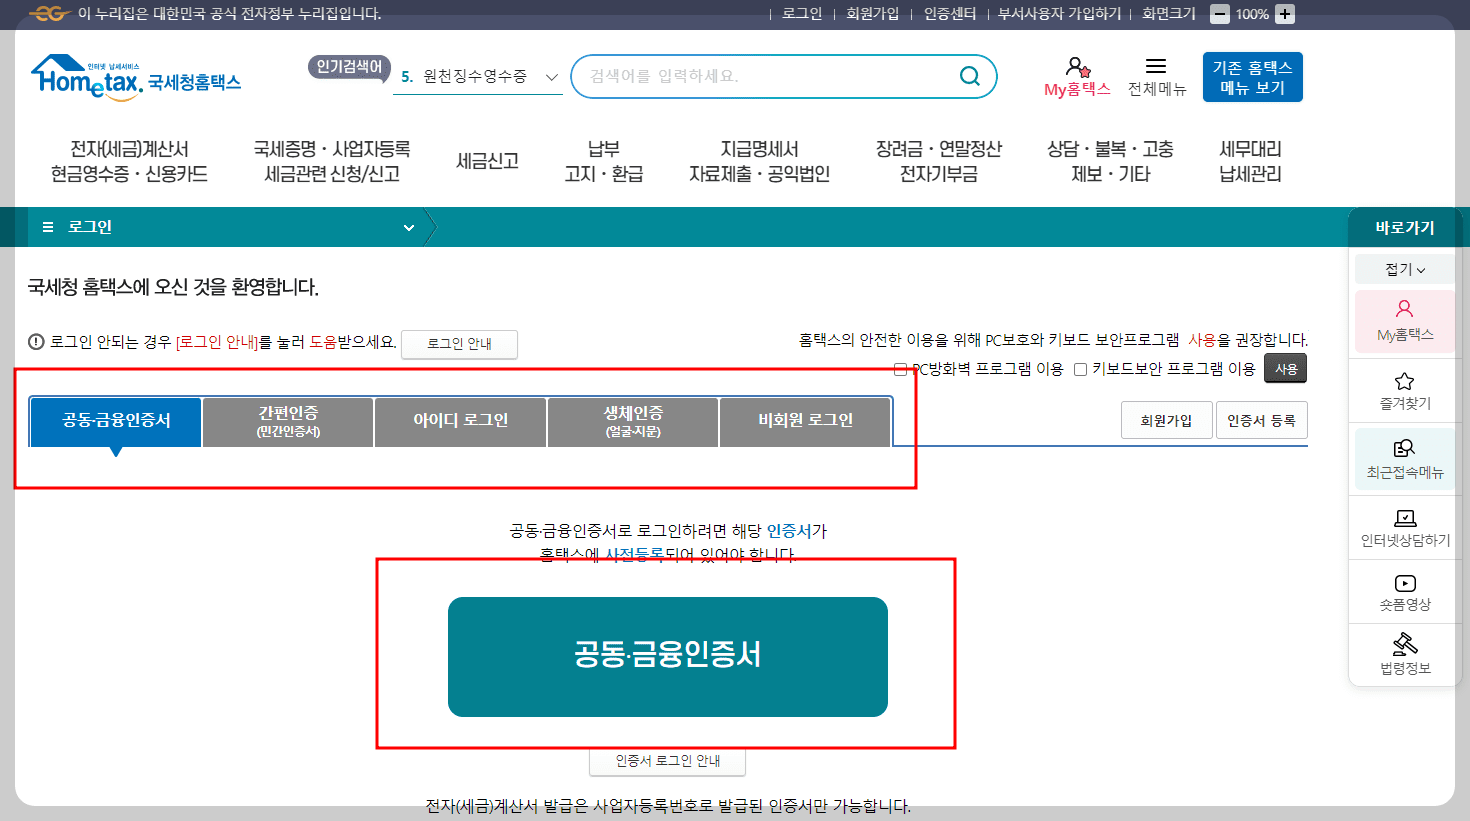Click the 회원가입 signup link
The width and height of the screenshot is (1470, 821).
[872, 14]
